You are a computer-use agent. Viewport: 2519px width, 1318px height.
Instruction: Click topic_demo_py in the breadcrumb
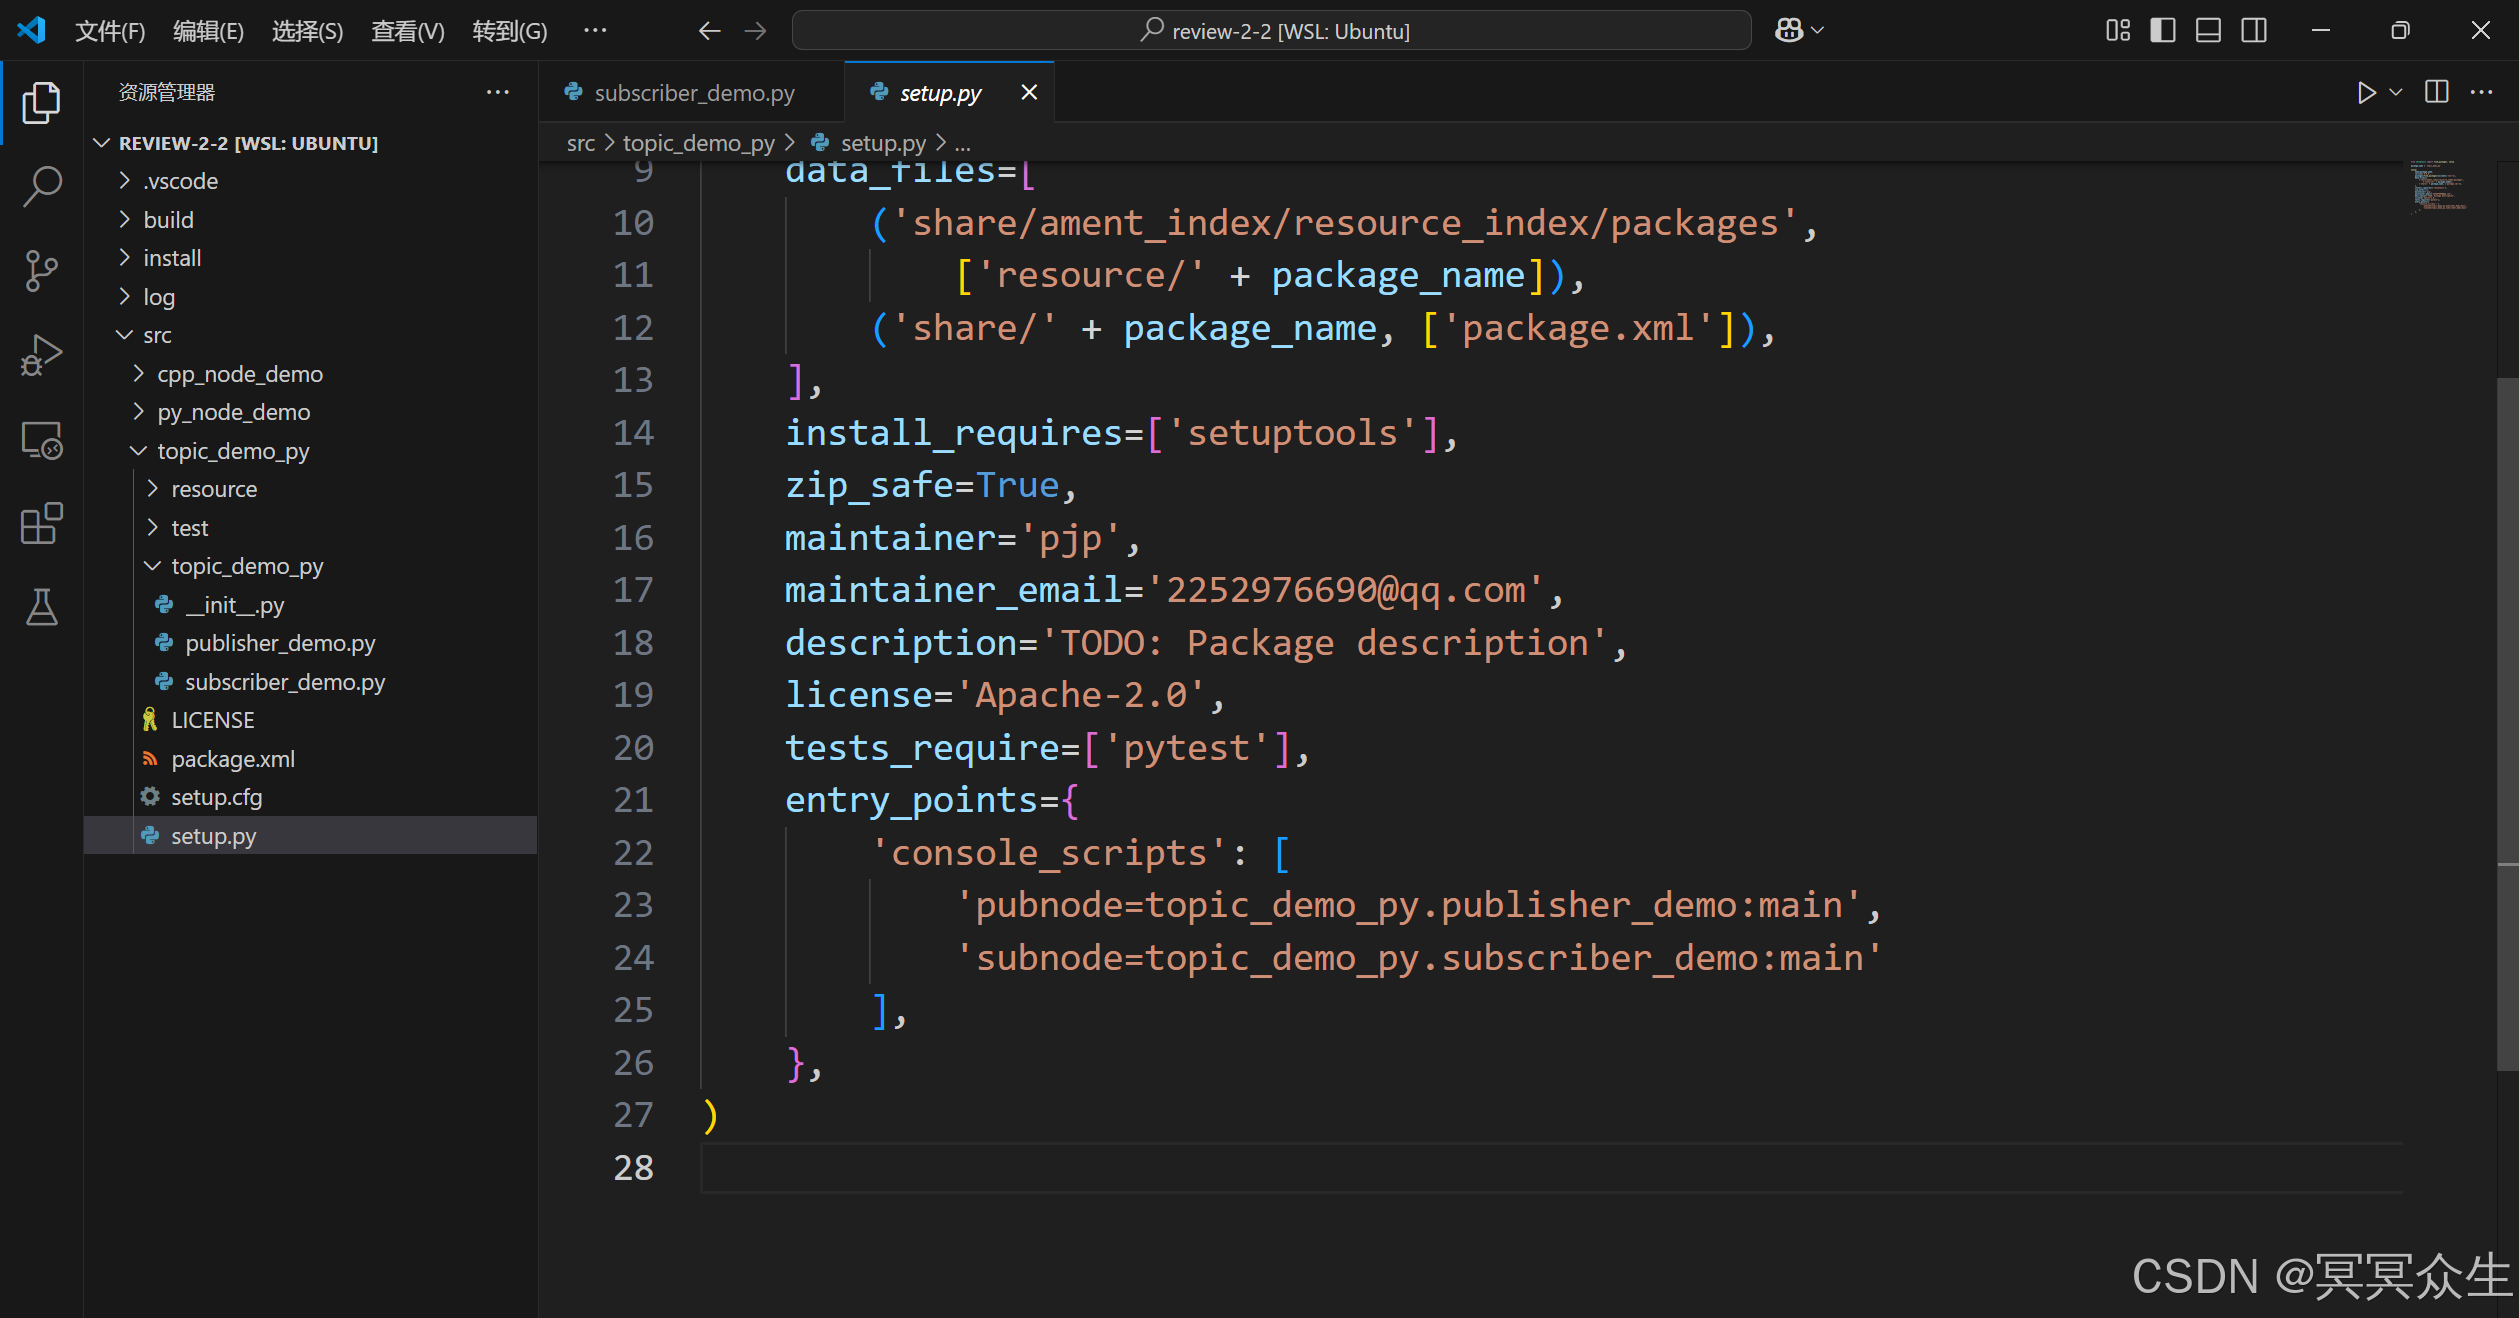pyautogui.click(x=698, y=143)
